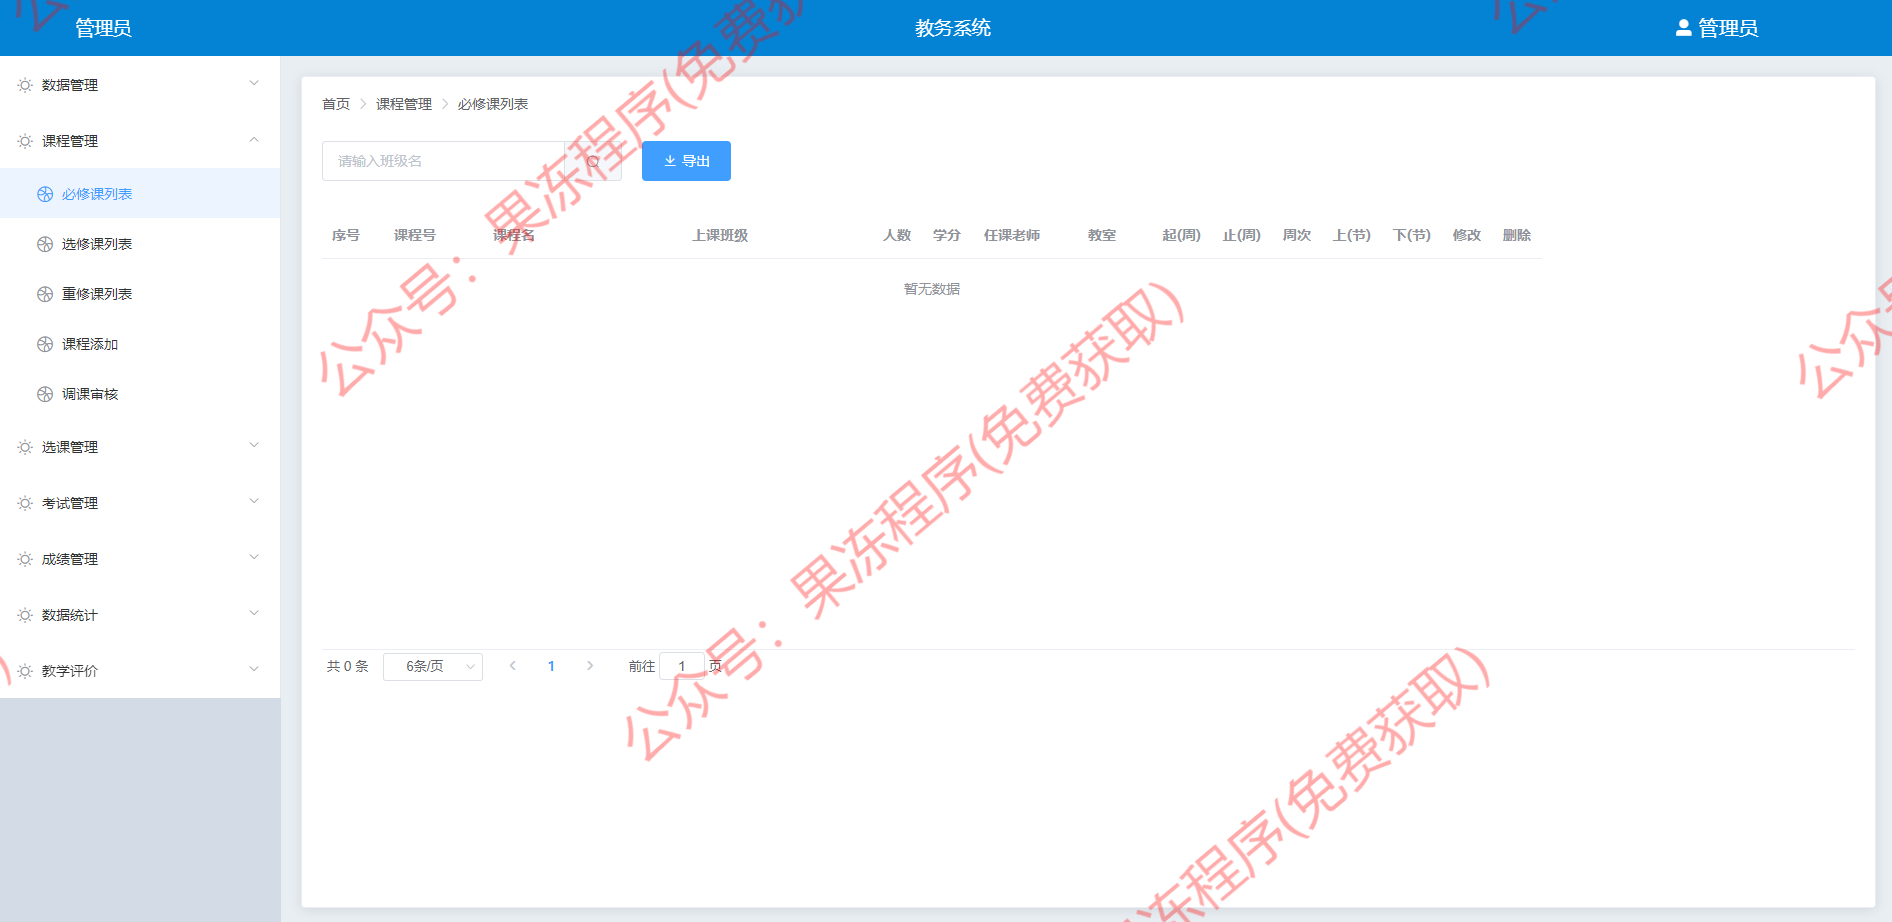Click the 上(节) column header
1892x922 pixels.
1351,235
